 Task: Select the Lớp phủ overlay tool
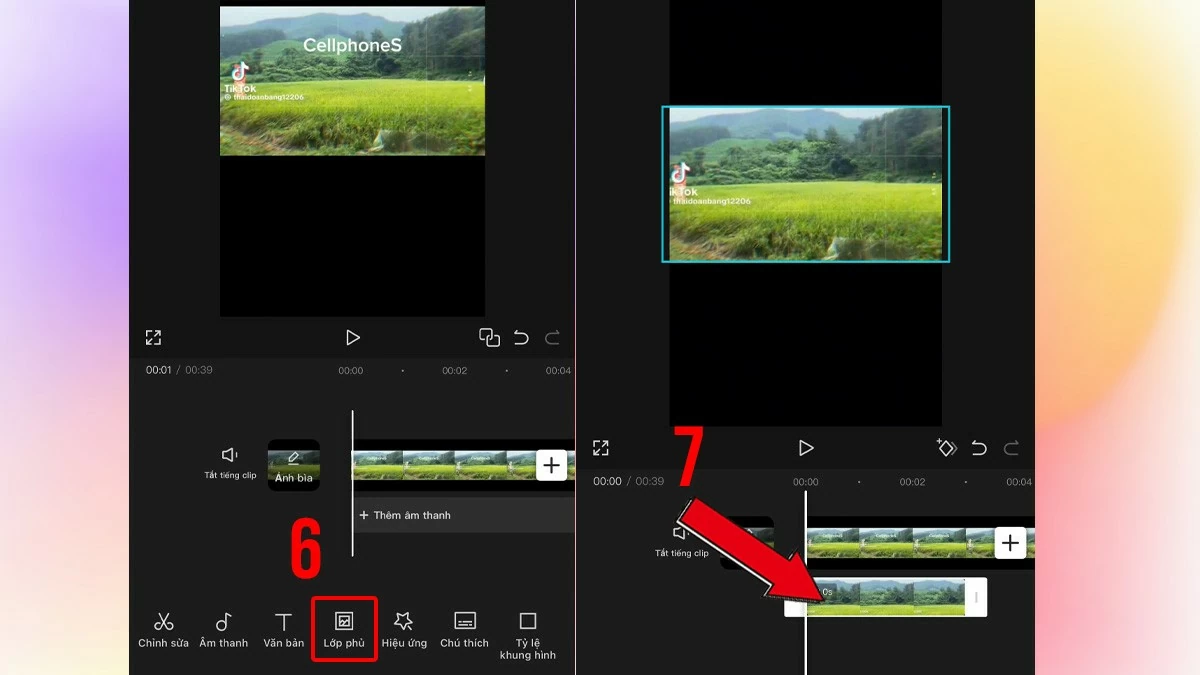pyautogui.click(x=344, y=629)
